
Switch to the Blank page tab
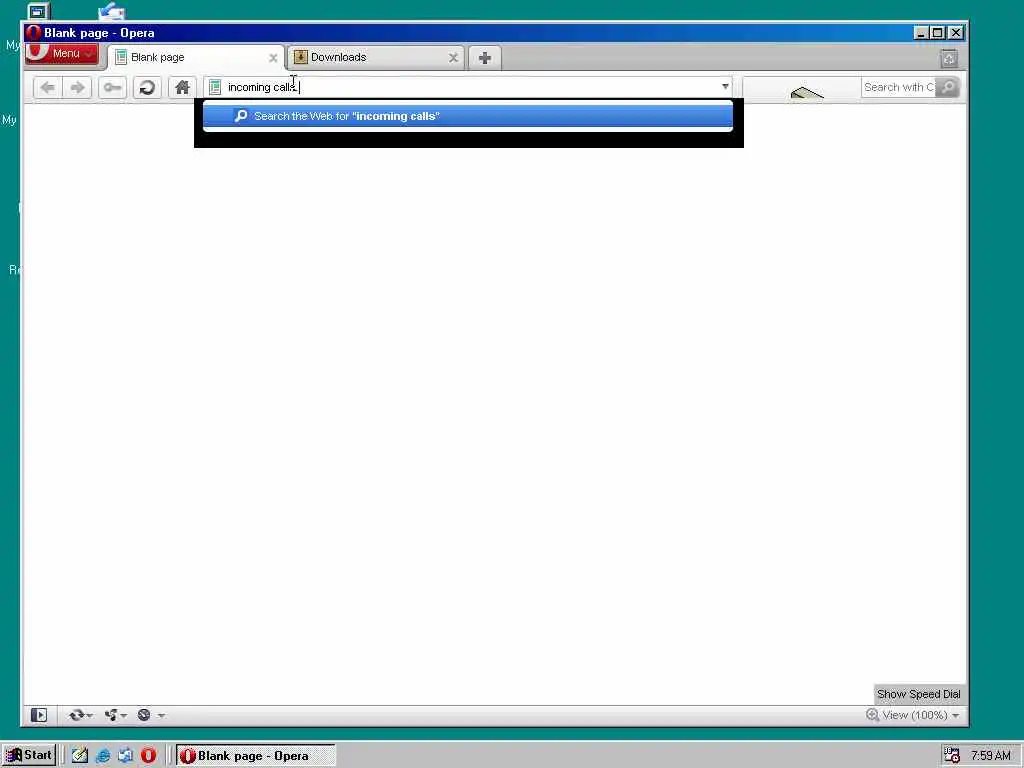click(x=195, y=57)
